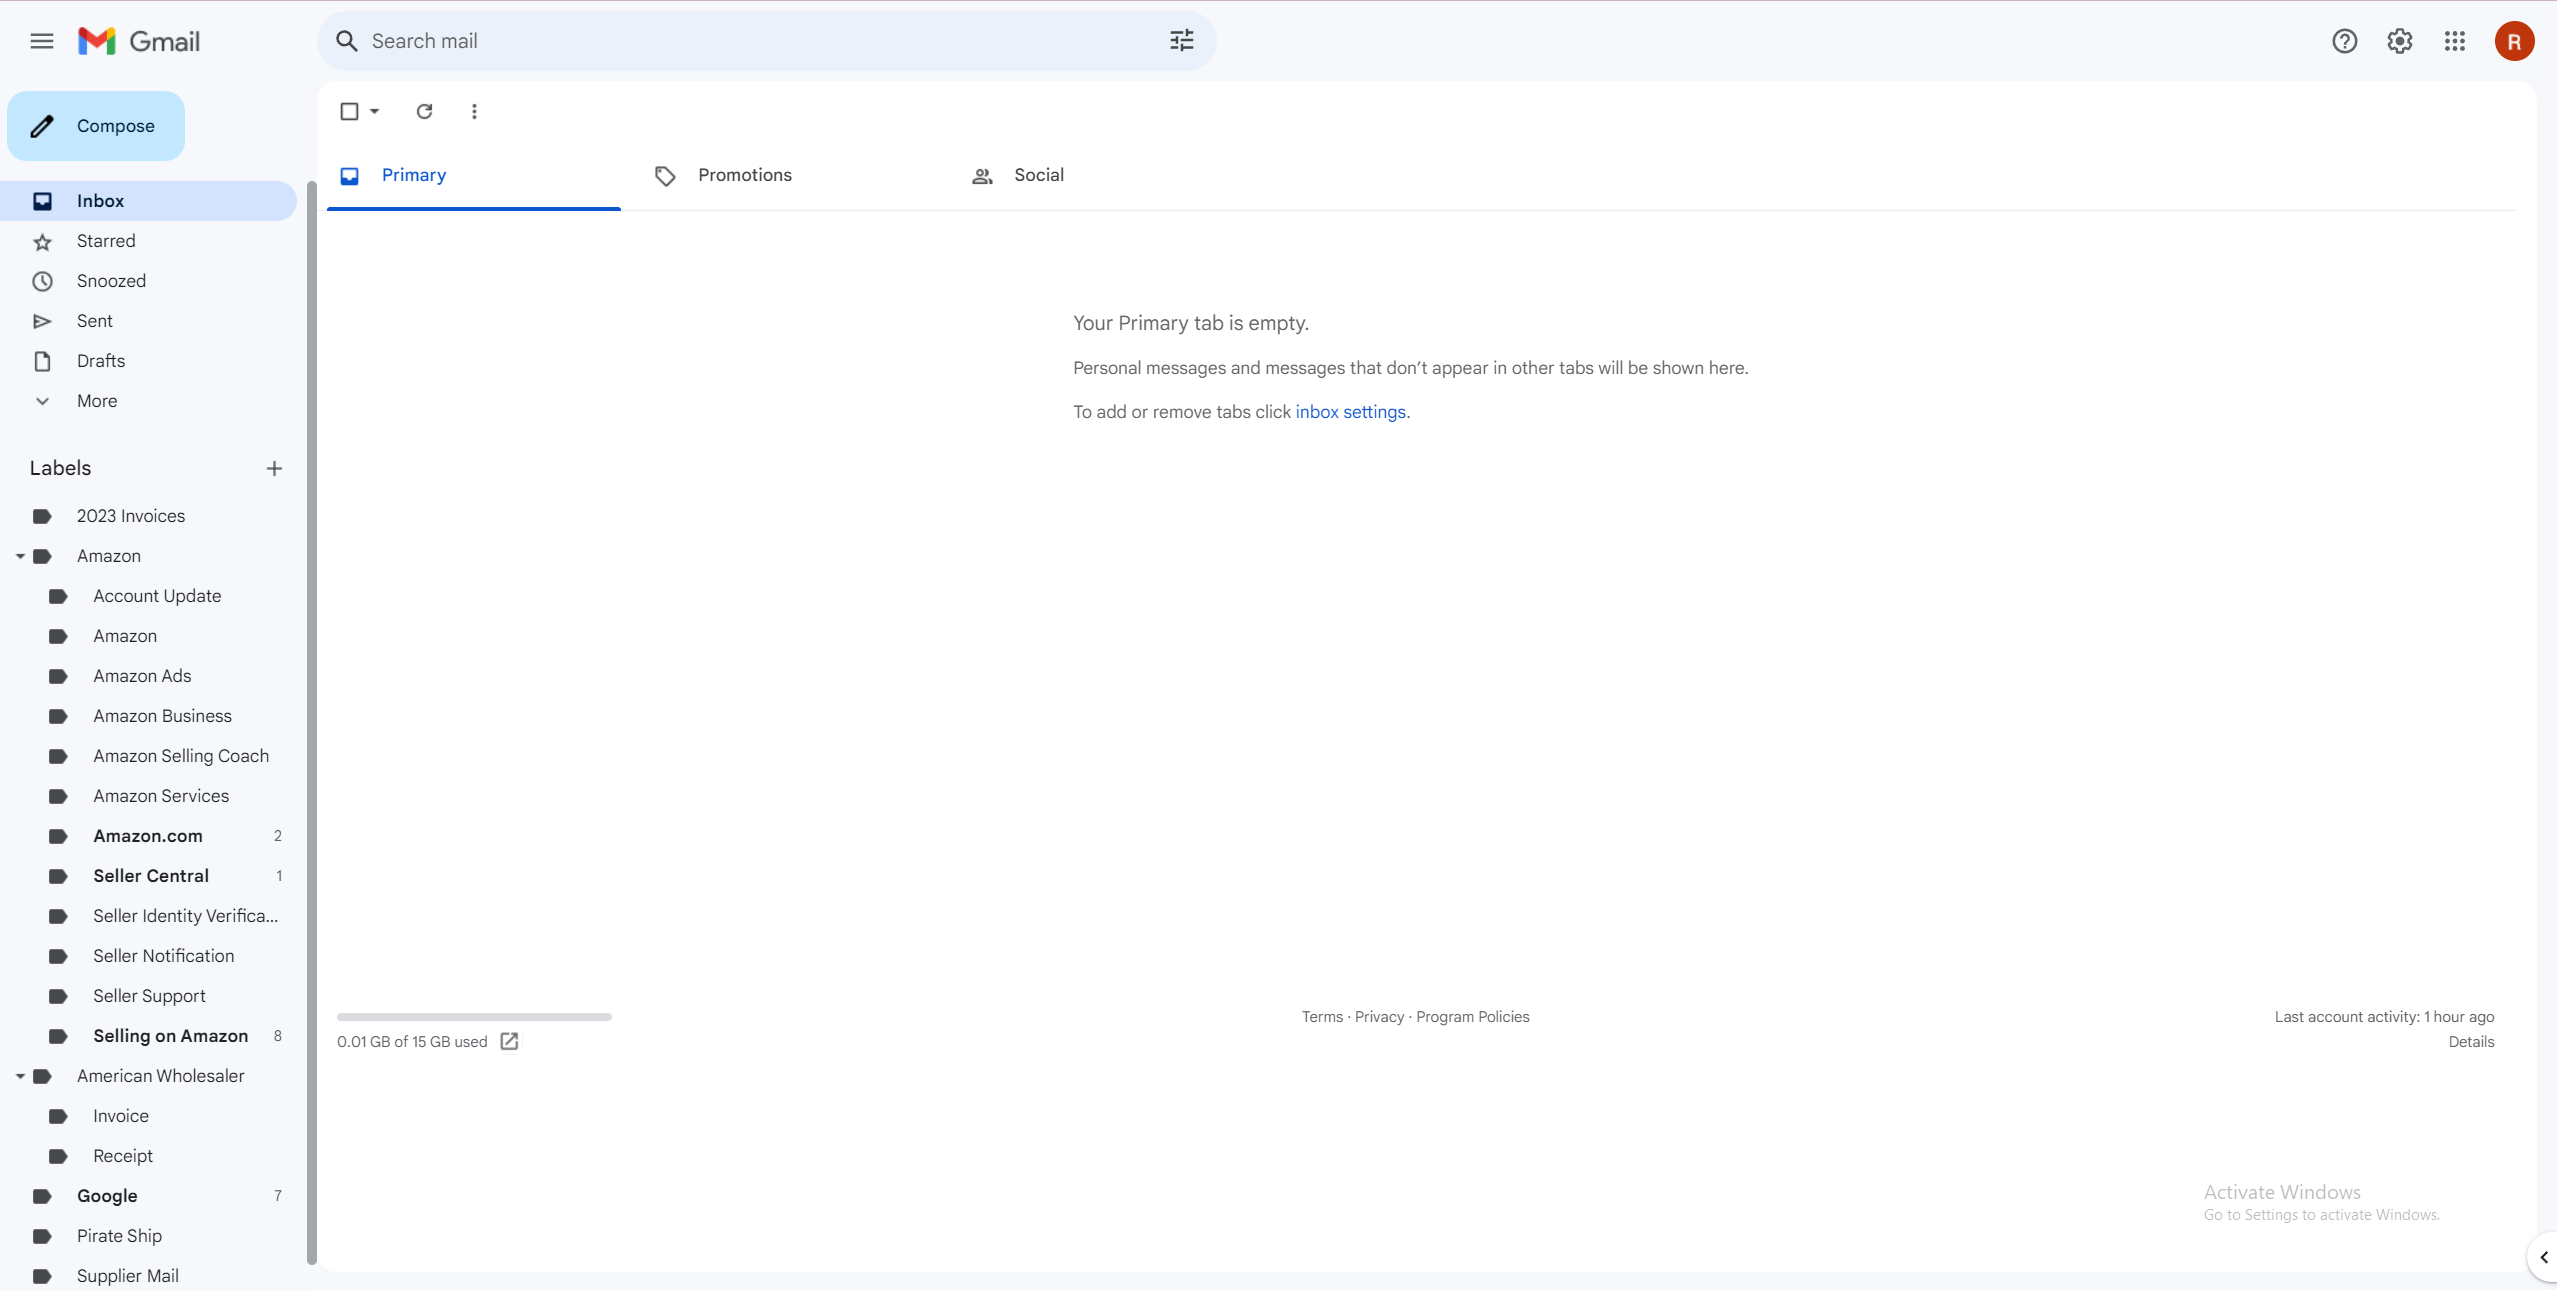Open the nested Amazon sublabel
The height and width of the screenshot is (1290, 2557).
149,636
